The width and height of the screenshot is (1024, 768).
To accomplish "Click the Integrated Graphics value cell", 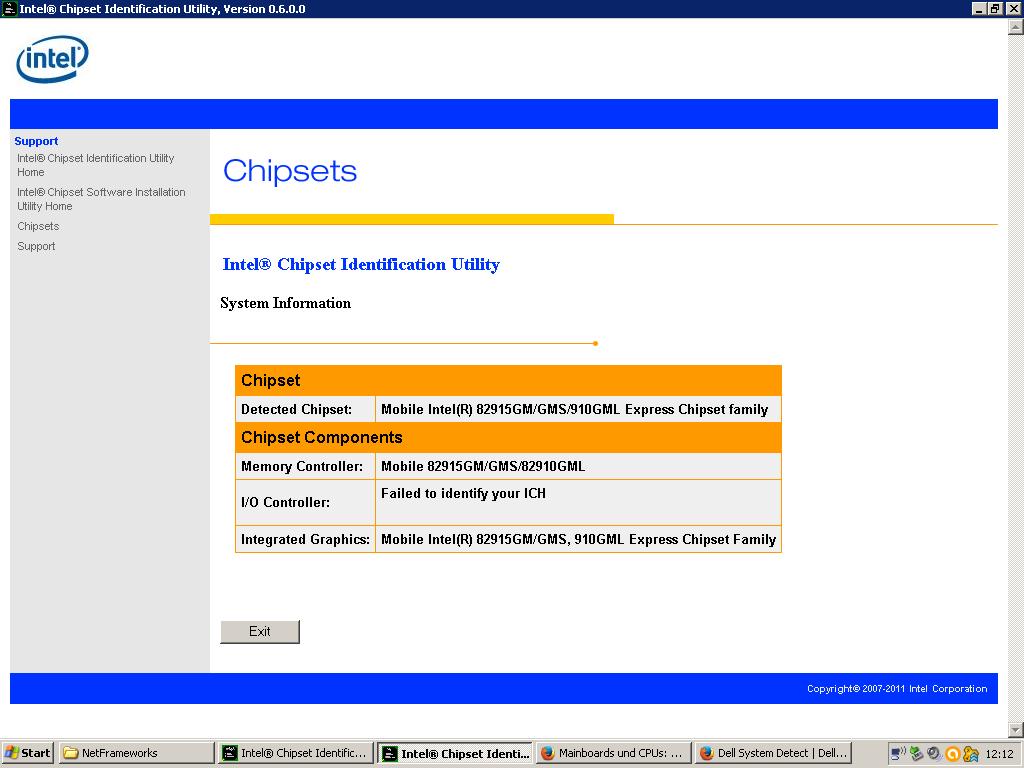I will tap(578, 539).
